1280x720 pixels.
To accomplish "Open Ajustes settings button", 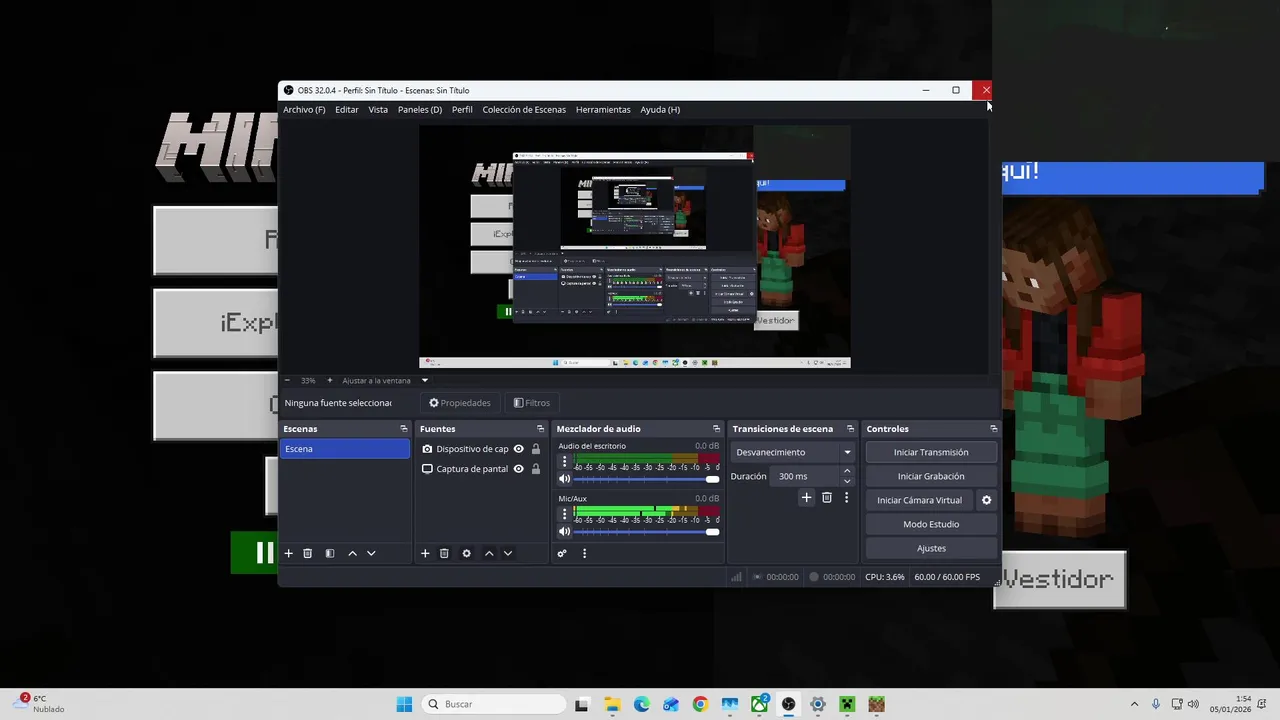I will (x=931, y=548).
